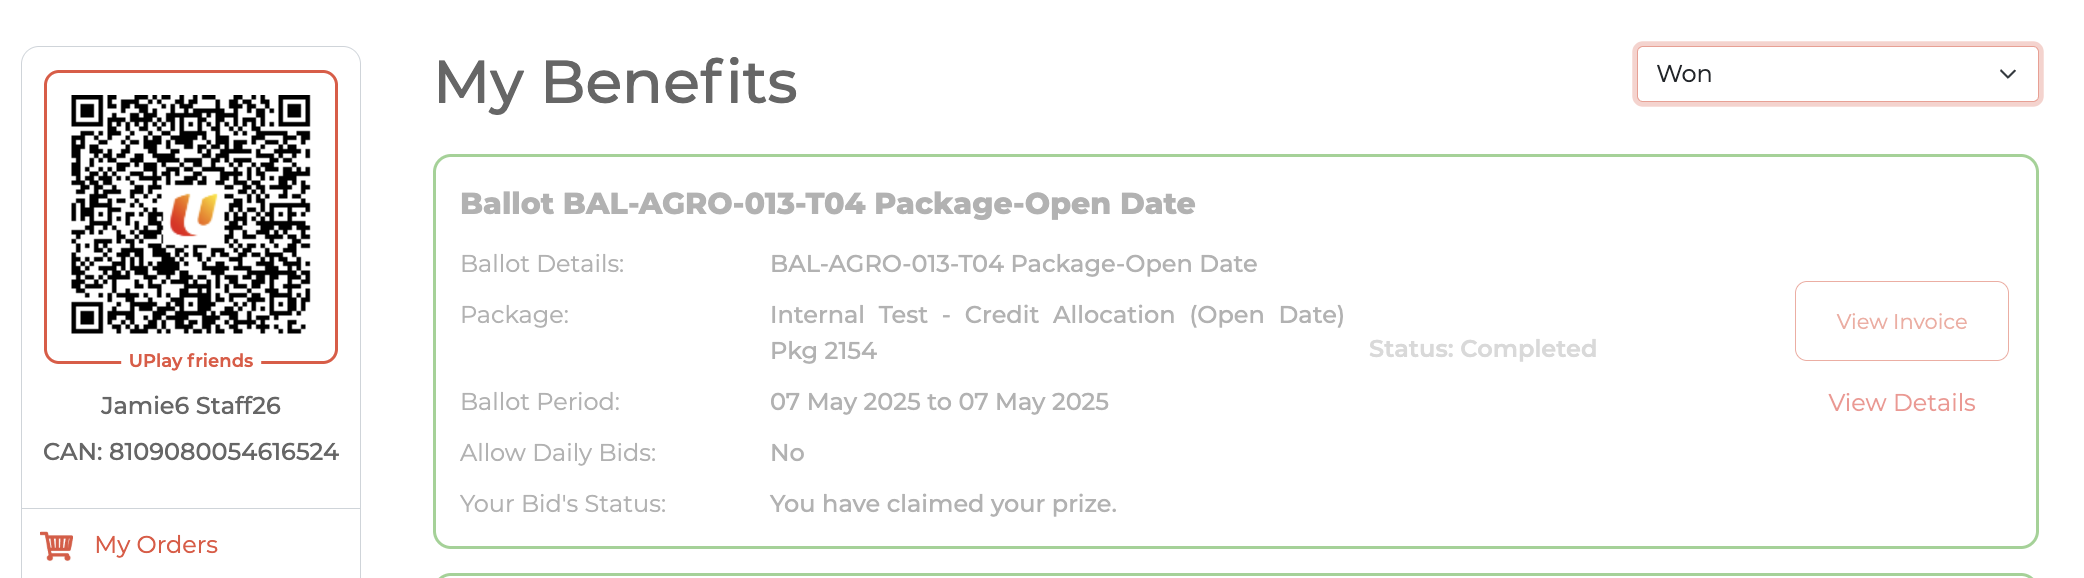Open the Won filter dropdown

coord(1836,74)
